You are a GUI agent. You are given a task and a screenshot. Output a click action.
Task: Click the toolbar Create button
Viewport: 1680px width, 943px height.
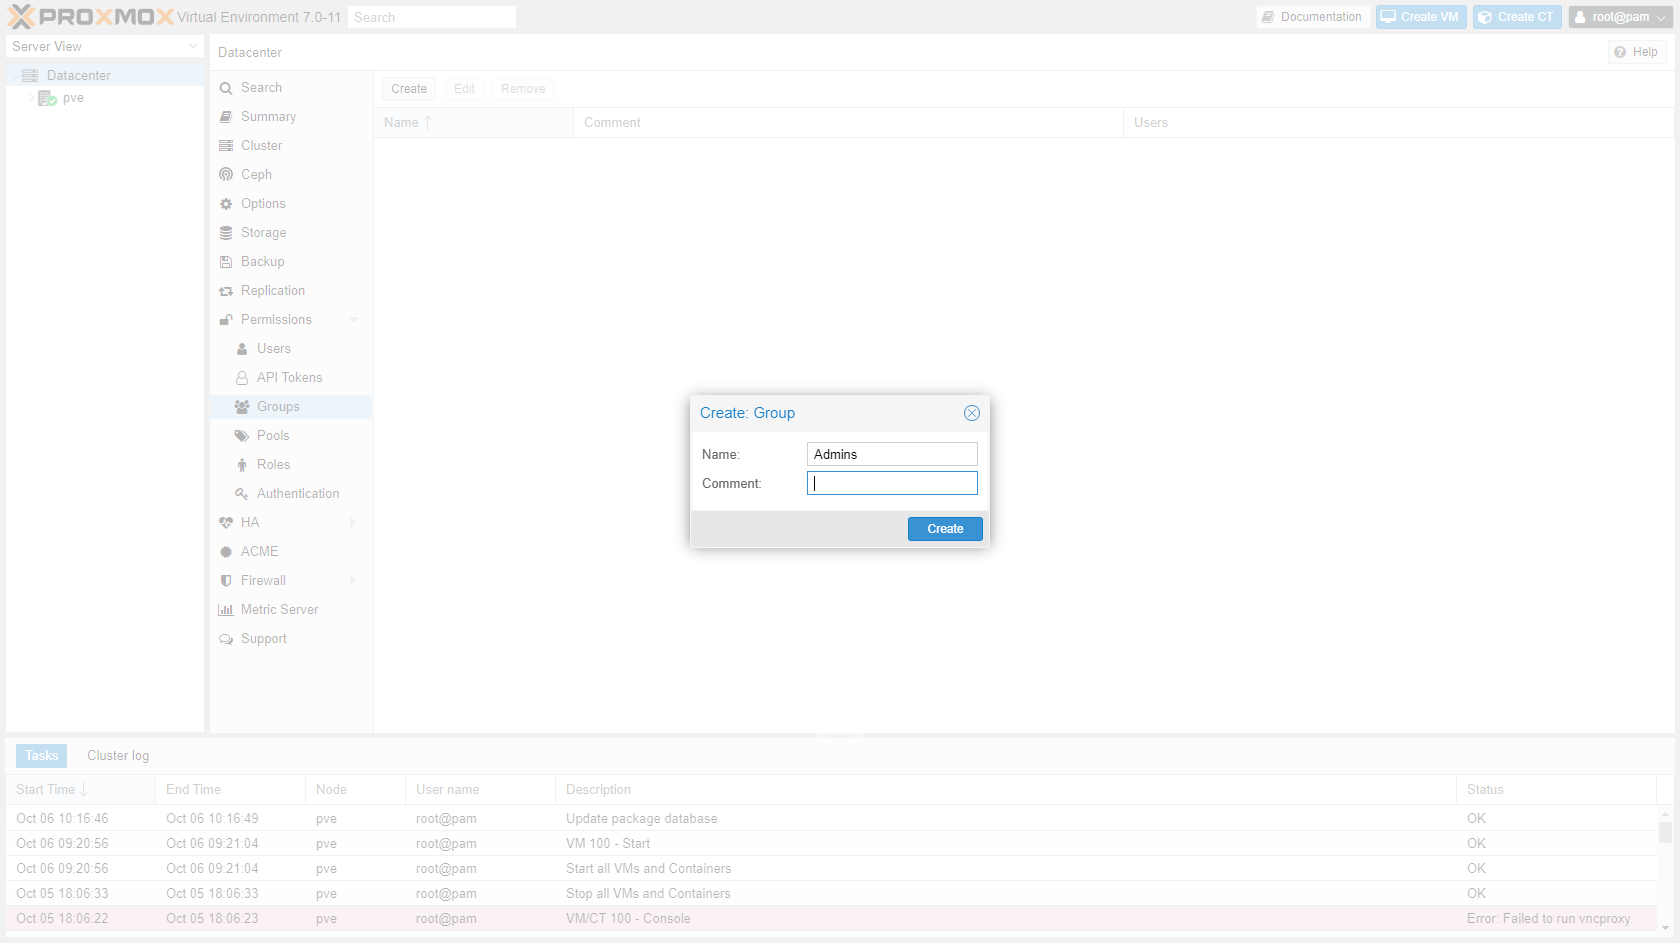(x=409, y=89)
